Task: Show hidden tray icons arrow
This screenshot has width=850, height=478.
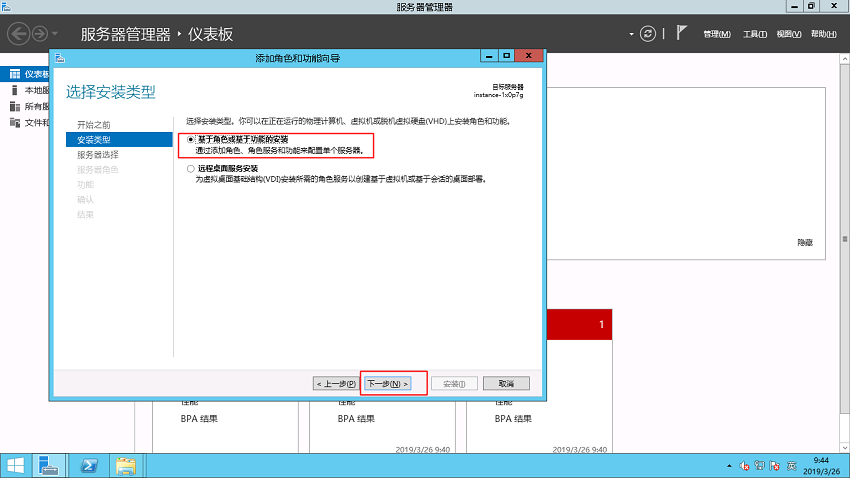Action: point(729,466)
